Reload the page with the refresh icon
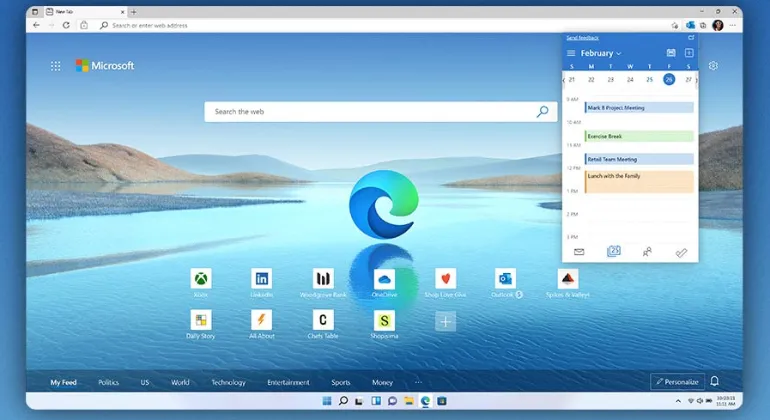770x420 pixels. [x=66, y=25]
